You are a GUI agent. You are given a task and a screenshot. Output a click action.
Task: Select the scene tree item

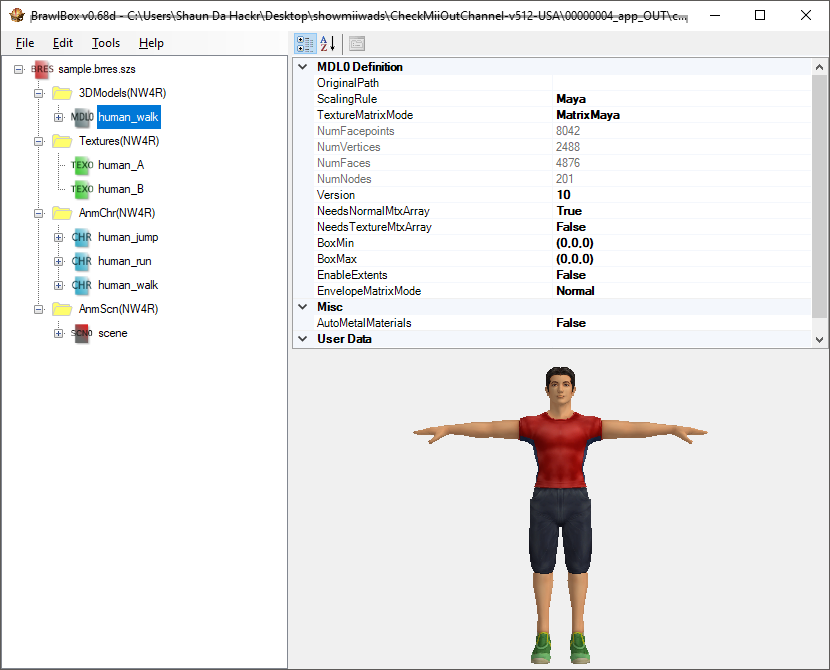click(113, 333)
